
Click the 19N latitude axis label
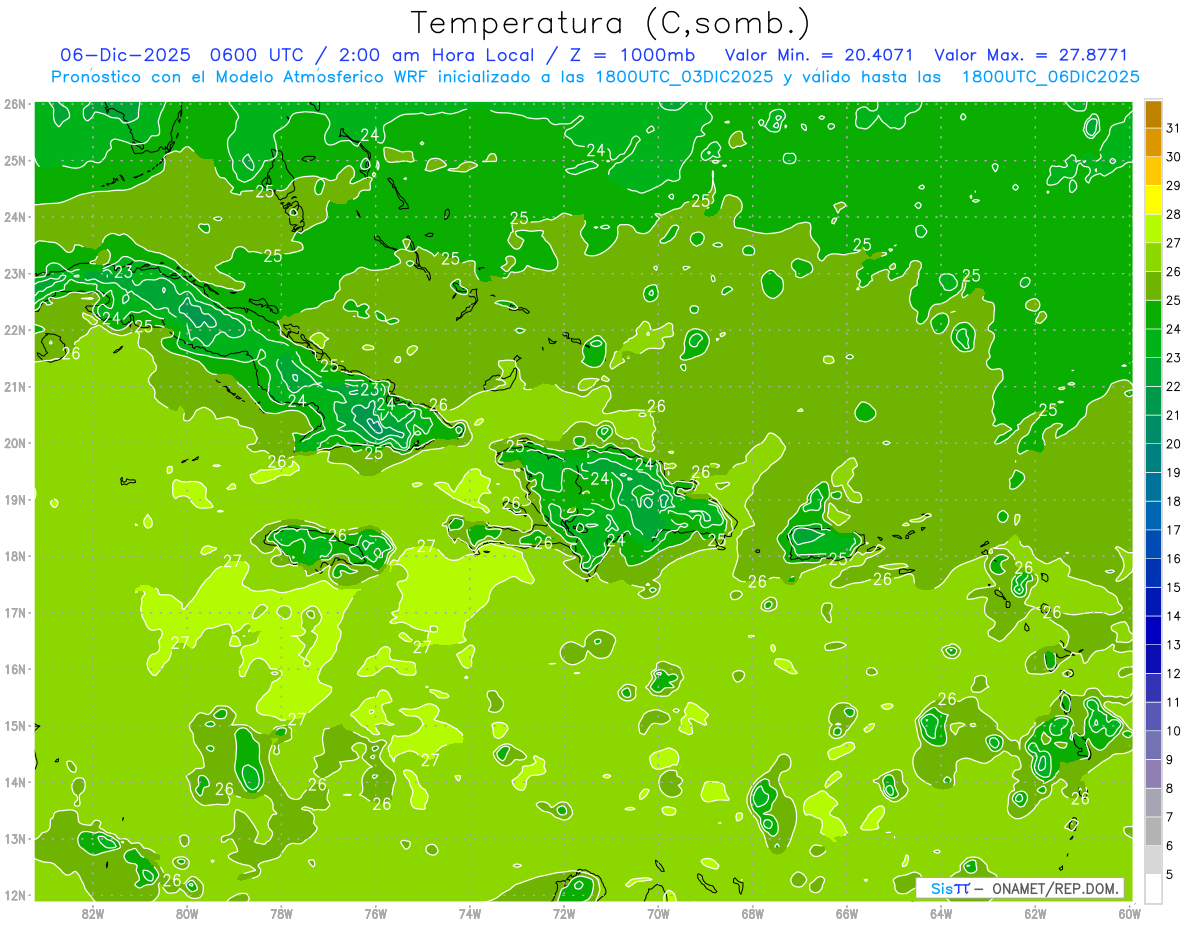tap(14, 499)
